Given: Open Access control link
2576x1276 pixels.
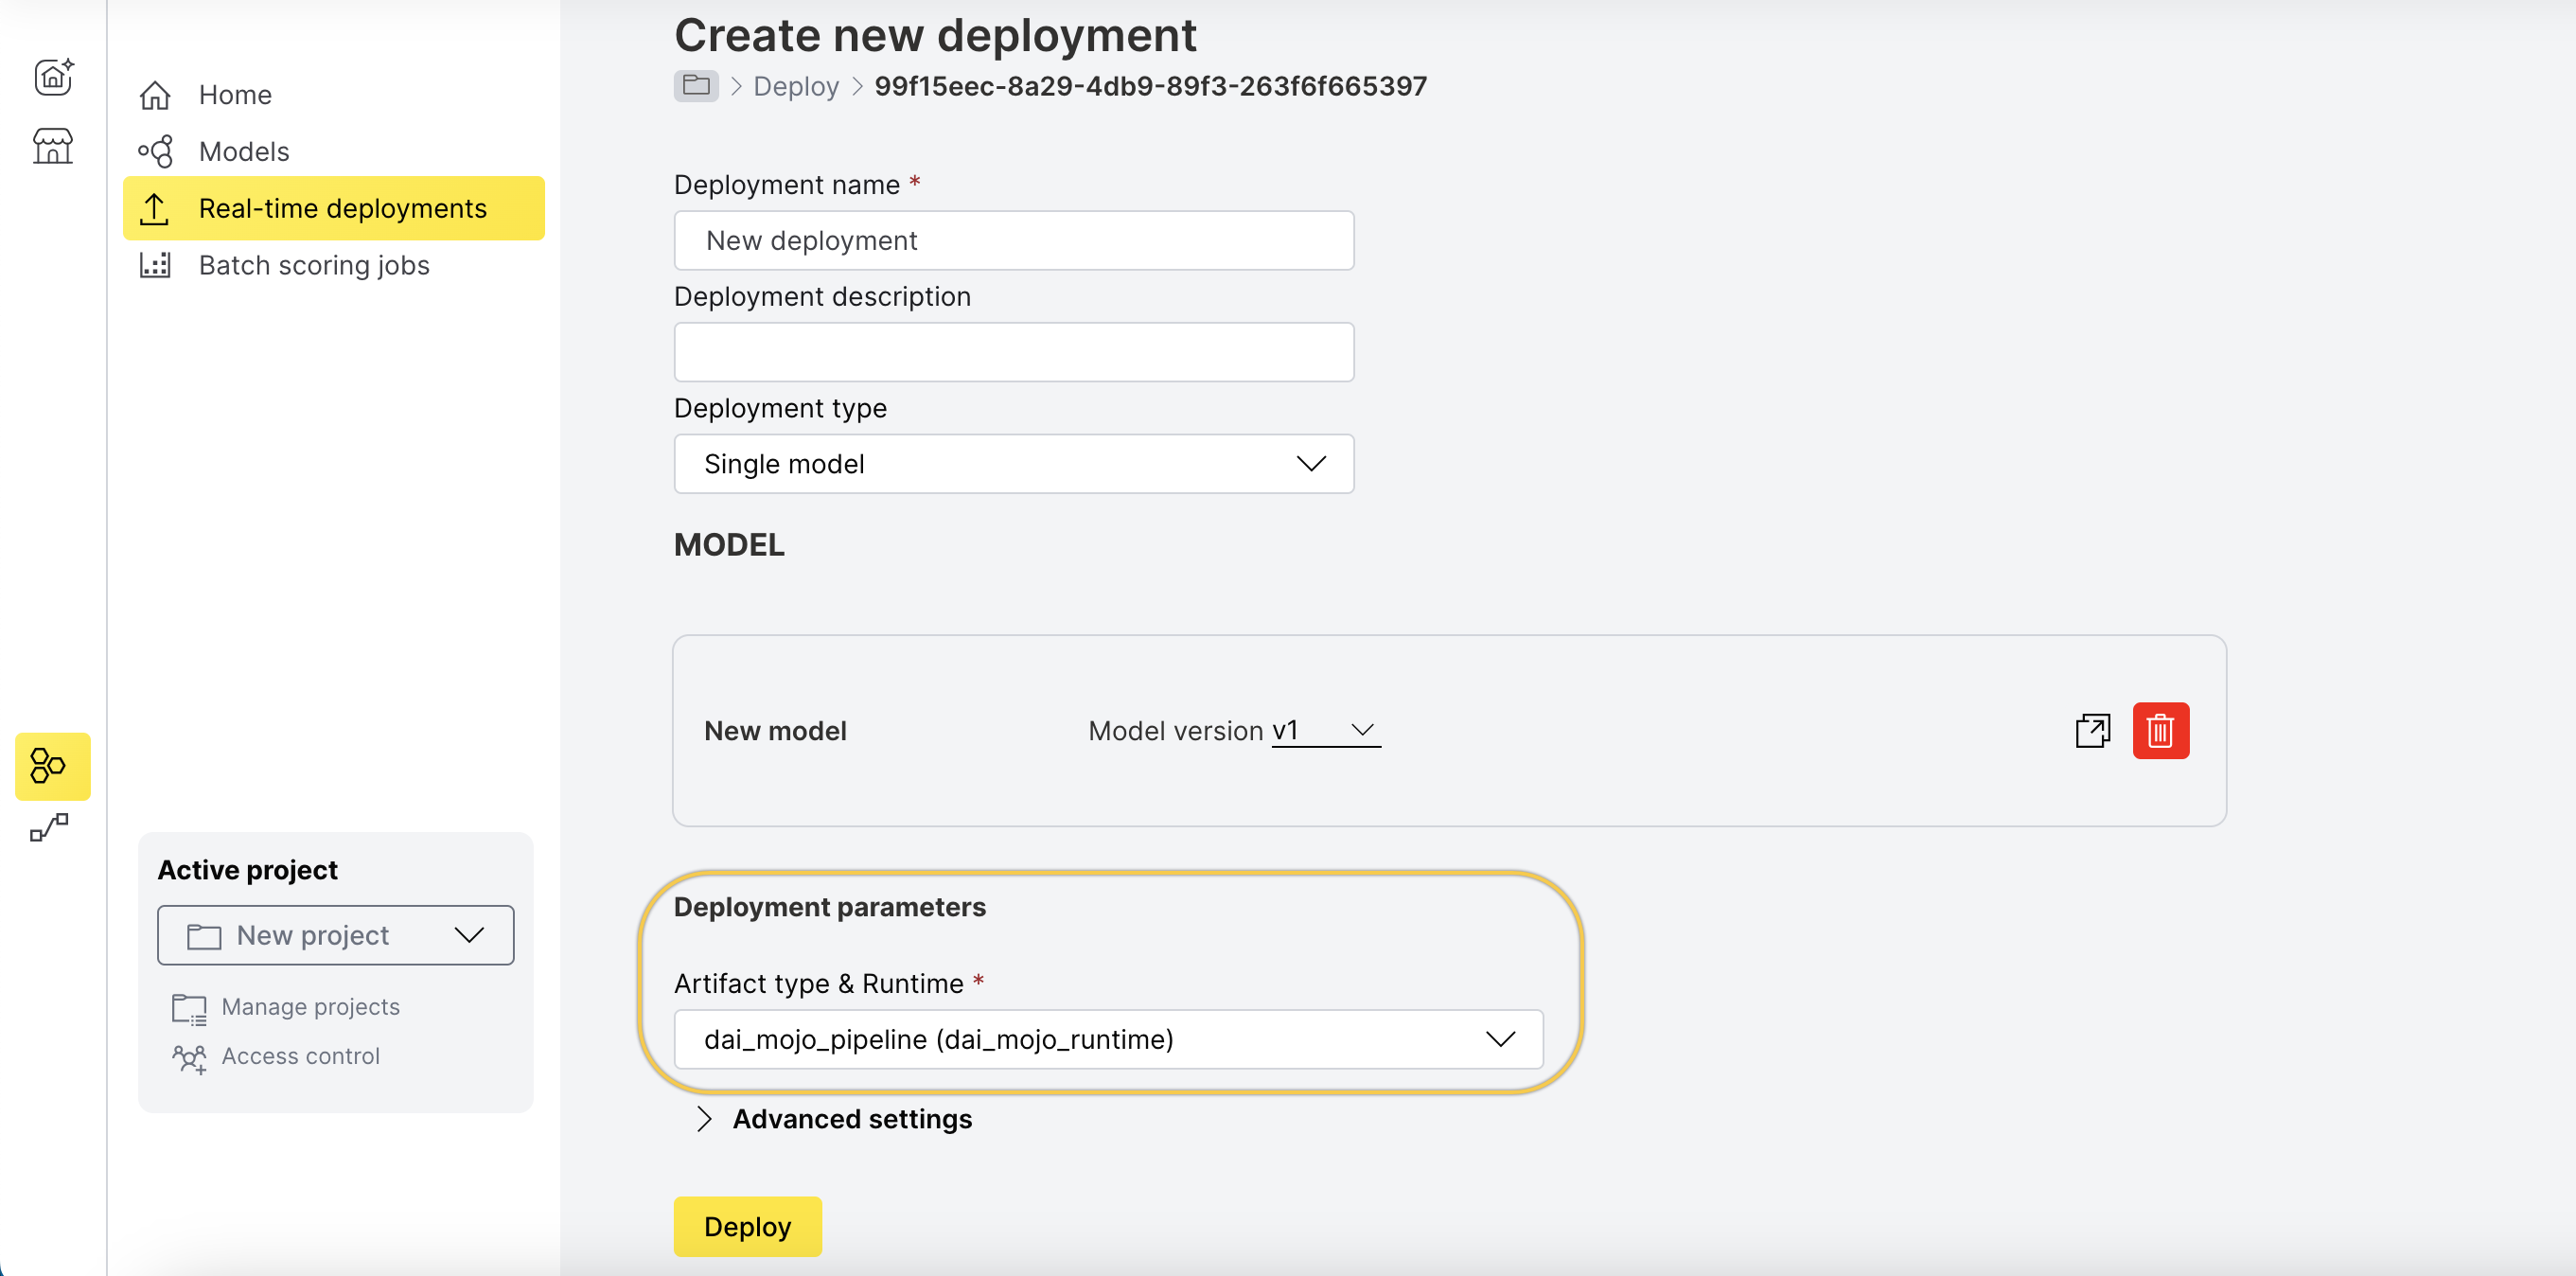Looking at the screenshot, I should click(x=300, y=1056).
